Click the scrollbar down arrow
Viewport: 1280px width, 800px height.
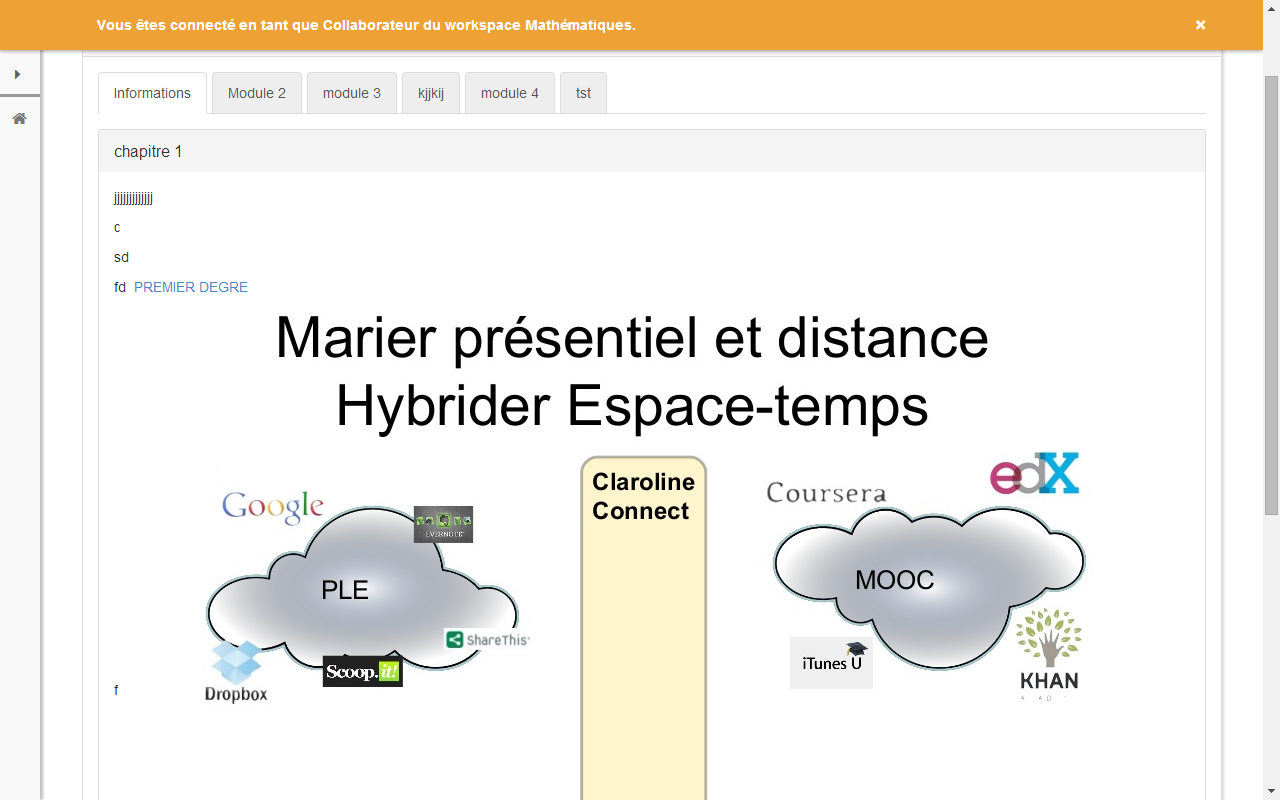1272,792
